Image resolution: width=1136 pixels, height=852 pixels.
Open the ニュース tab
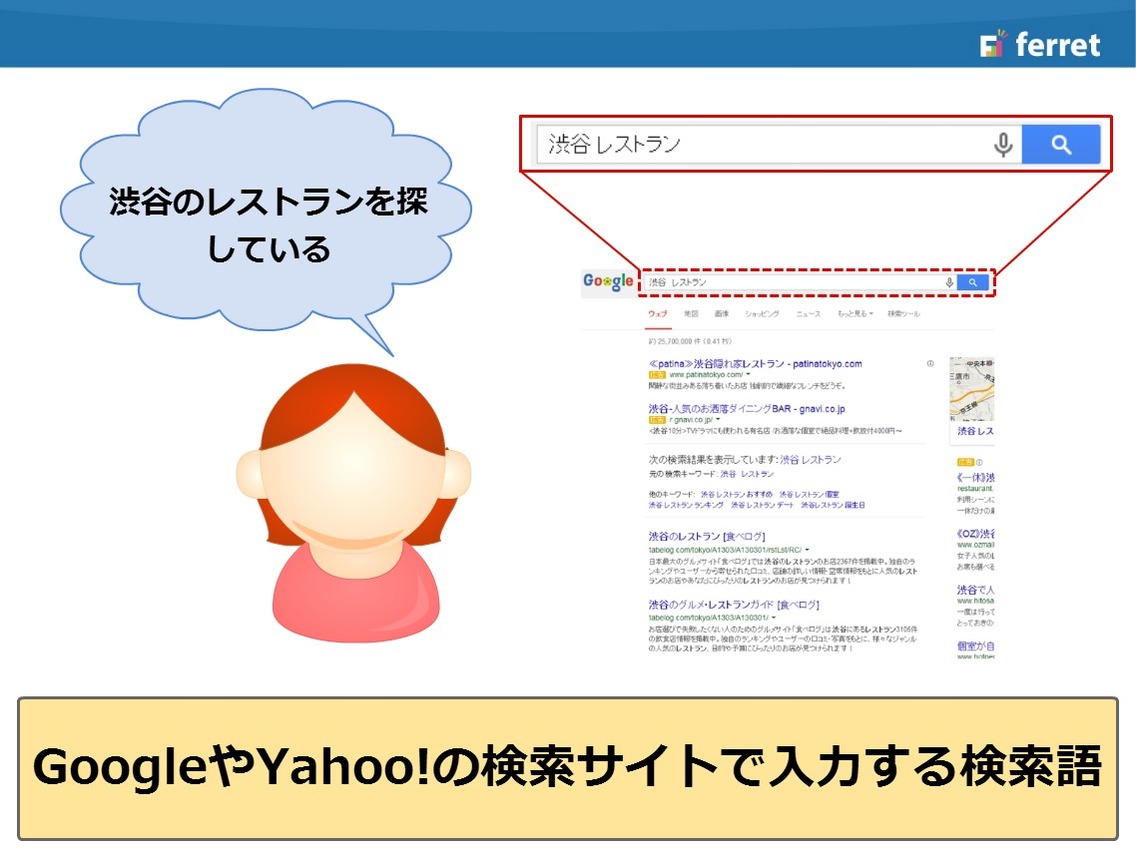808,314
